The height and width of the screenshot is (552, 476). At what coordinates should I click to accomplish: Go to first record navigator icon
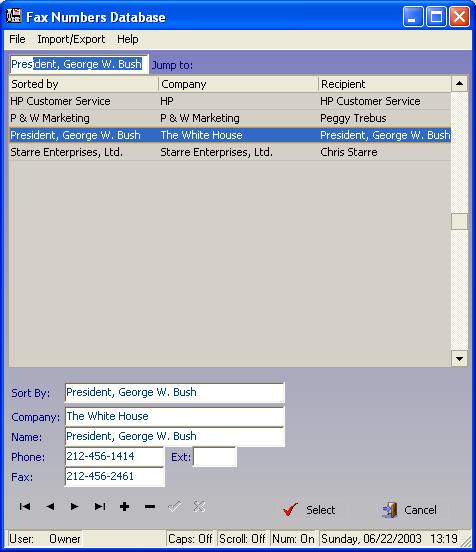[25, 507]
